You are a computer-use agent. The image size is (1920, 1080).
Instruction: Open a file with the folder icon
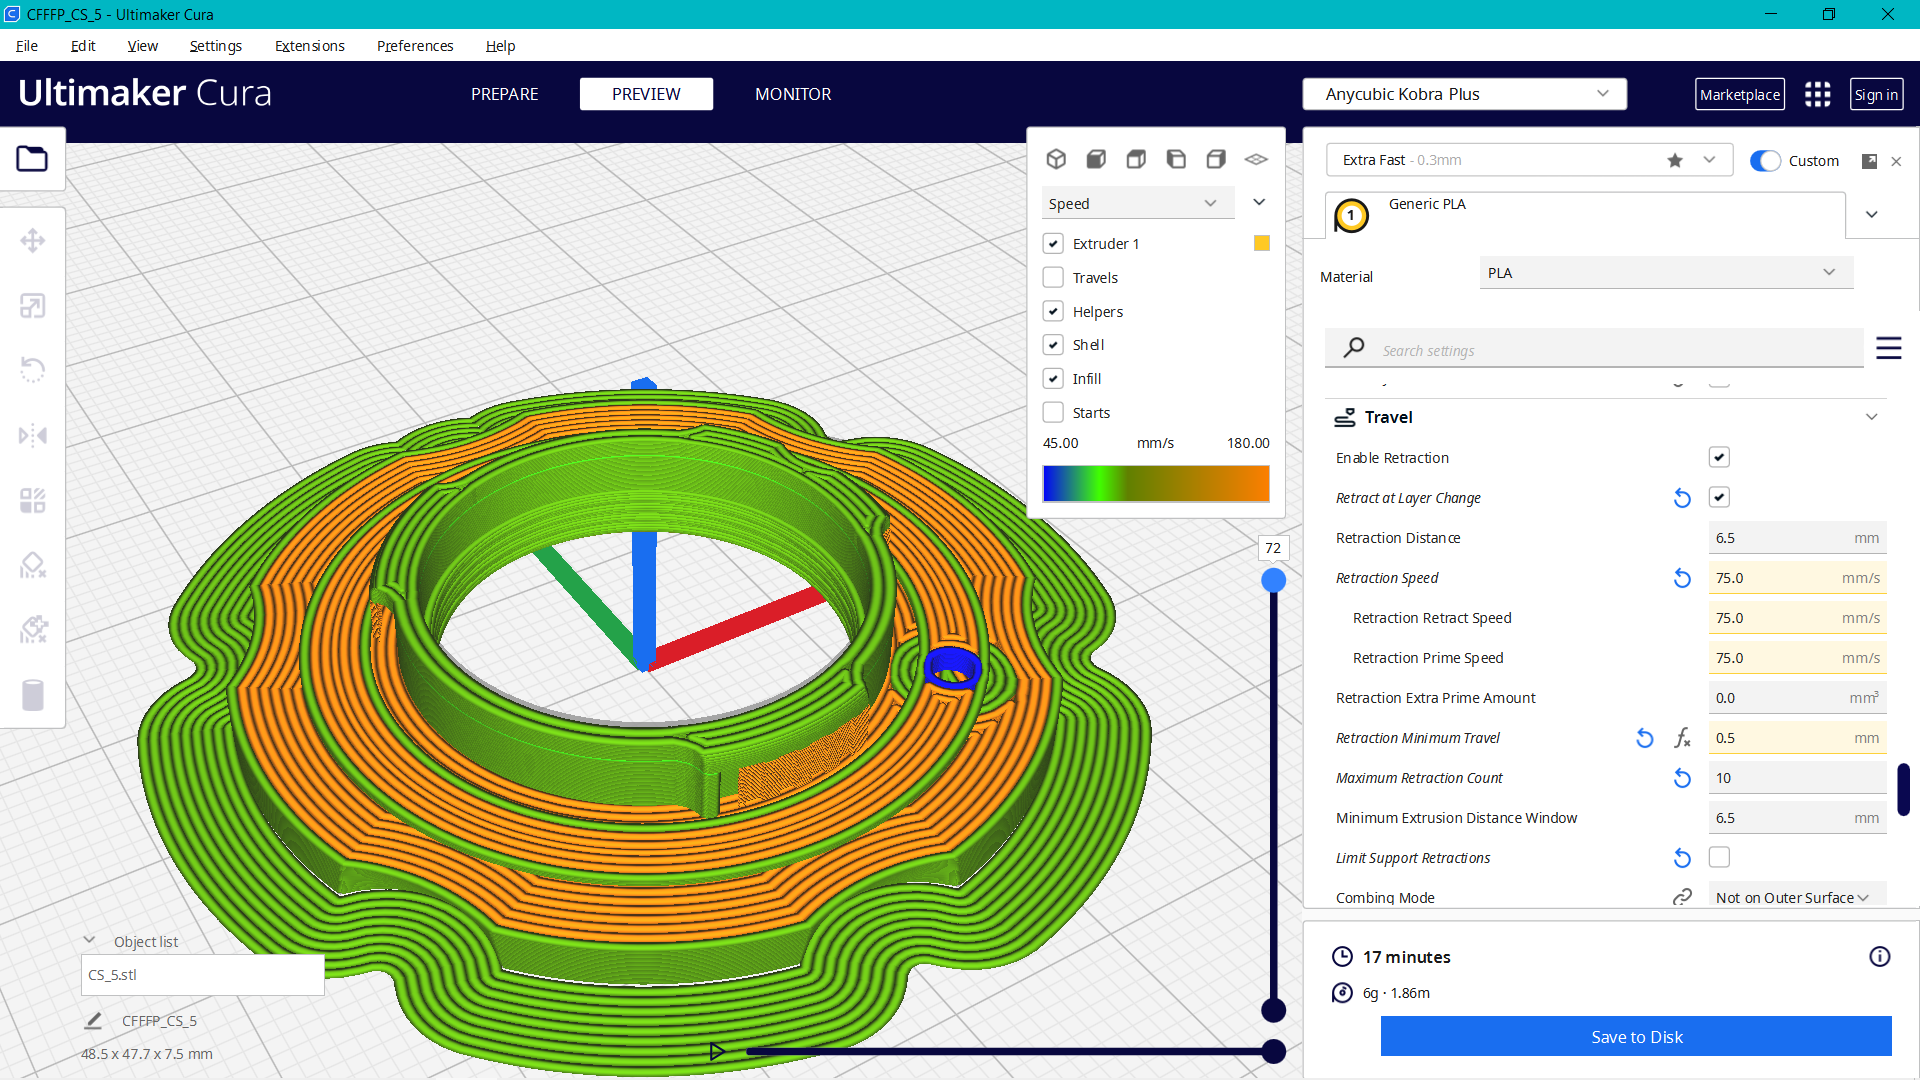[x=33, y=158]
